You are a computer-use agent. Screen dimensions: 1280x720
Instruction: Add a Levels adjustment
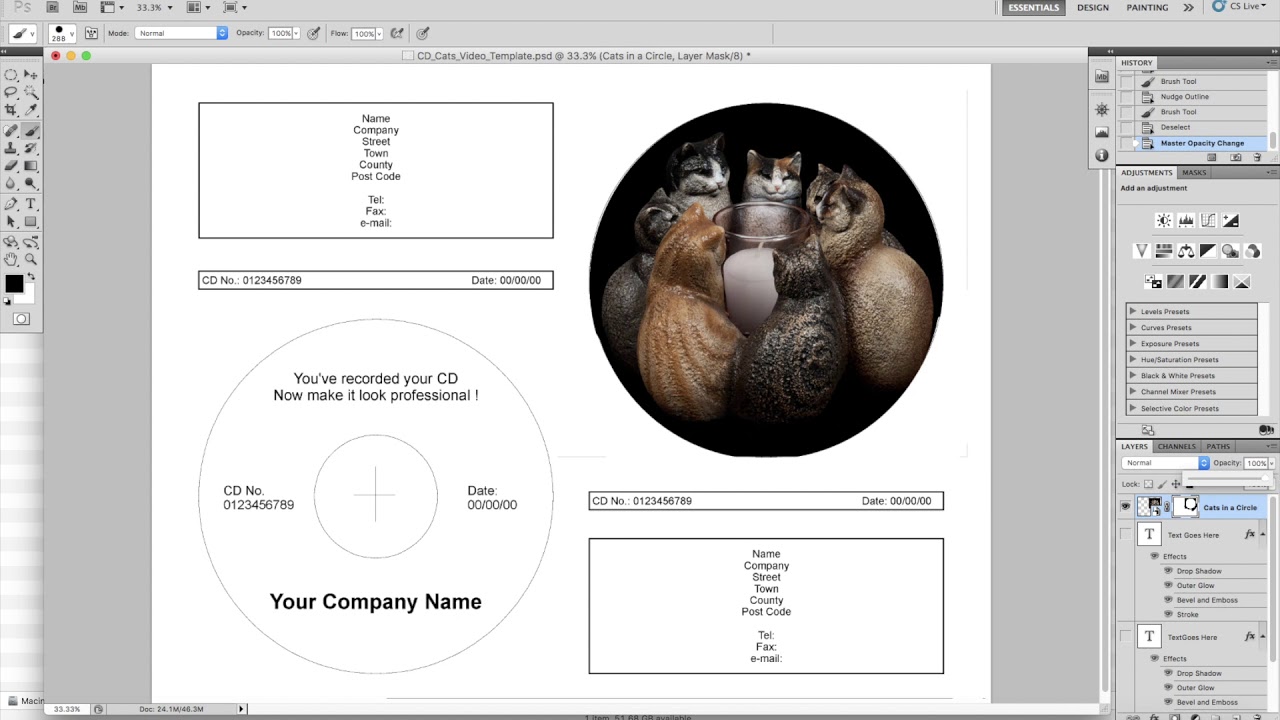tap(1186, 220)
